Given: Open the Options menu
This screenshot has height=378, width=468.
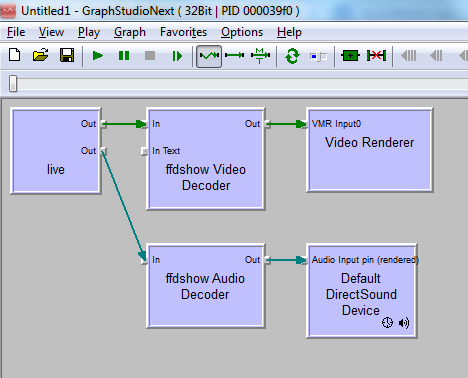Looking at the screenshot, I should coord(242,32).
